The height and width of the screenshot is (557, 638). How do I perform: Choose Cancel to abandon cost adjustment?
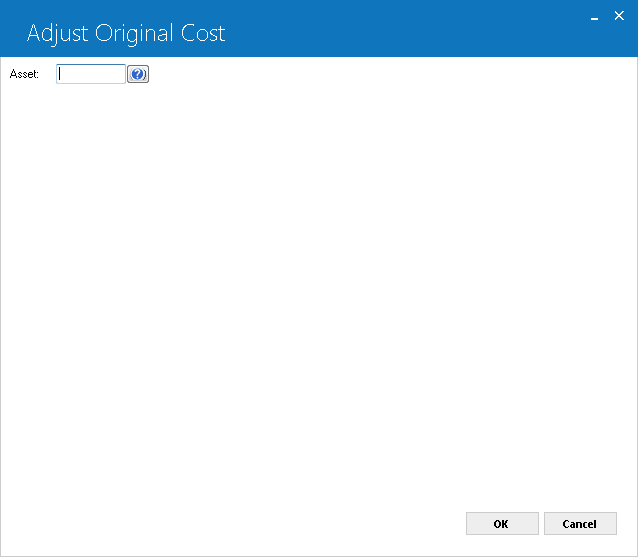click(580, 524)
